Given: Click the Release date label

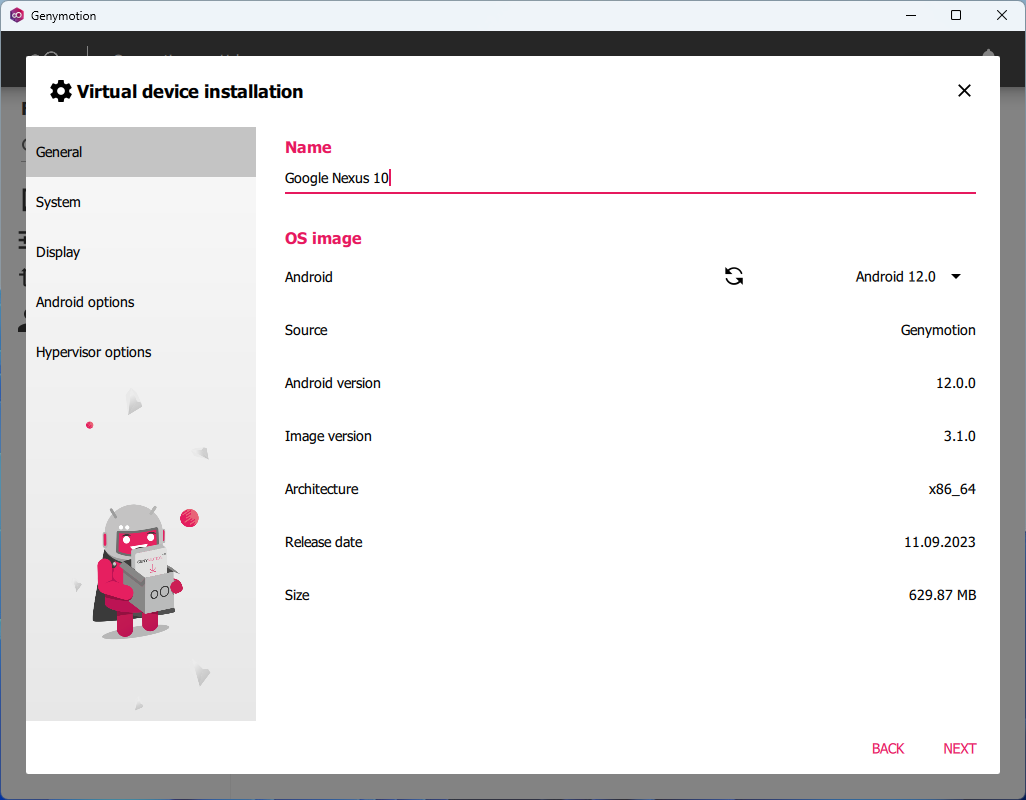Looking at the screenshot, I should 323,542.
